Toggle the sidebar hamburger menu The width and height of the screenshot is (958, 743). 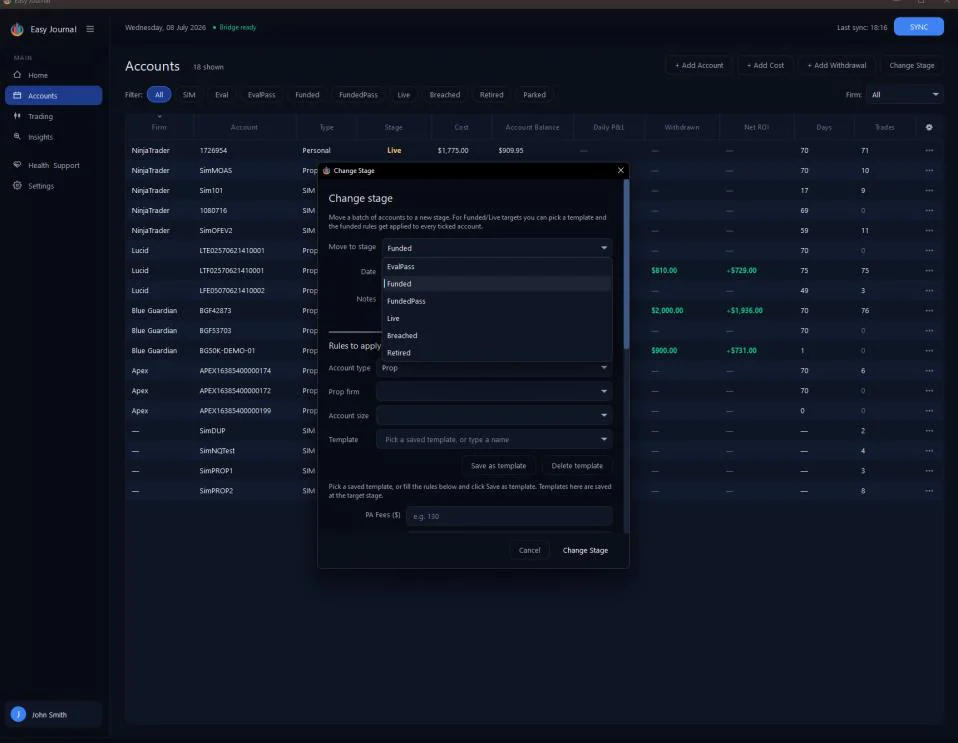(x=90, y=29)
